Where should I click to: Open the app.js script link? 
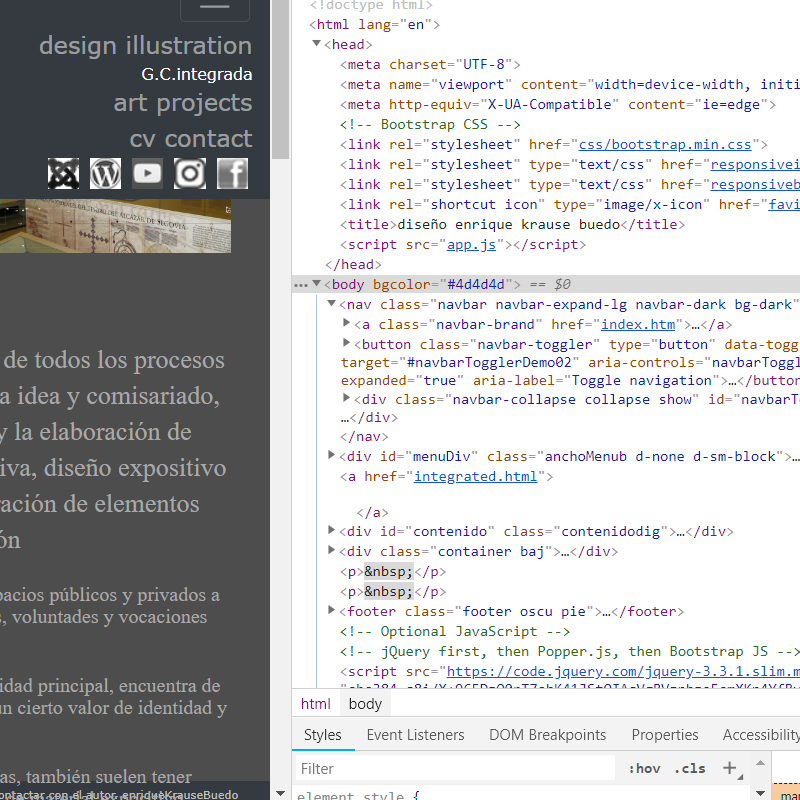[471, 245]
